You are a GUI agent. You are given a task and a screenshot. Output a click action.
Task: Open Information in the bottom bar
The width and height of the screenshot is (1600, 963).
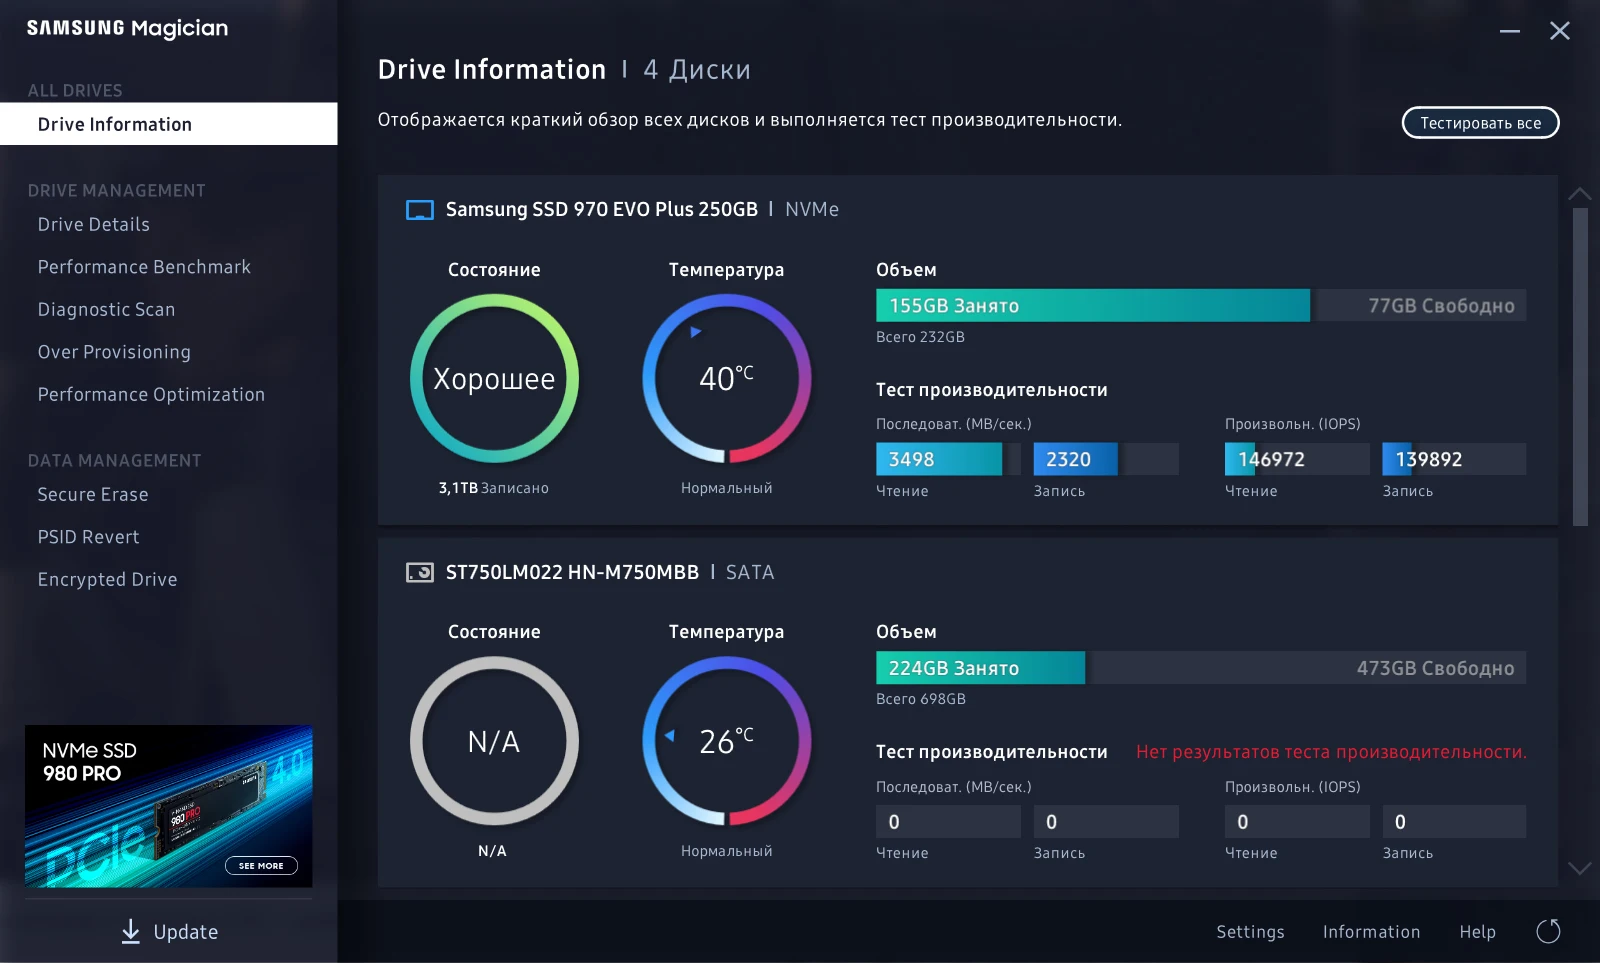tap(1371, 932)
